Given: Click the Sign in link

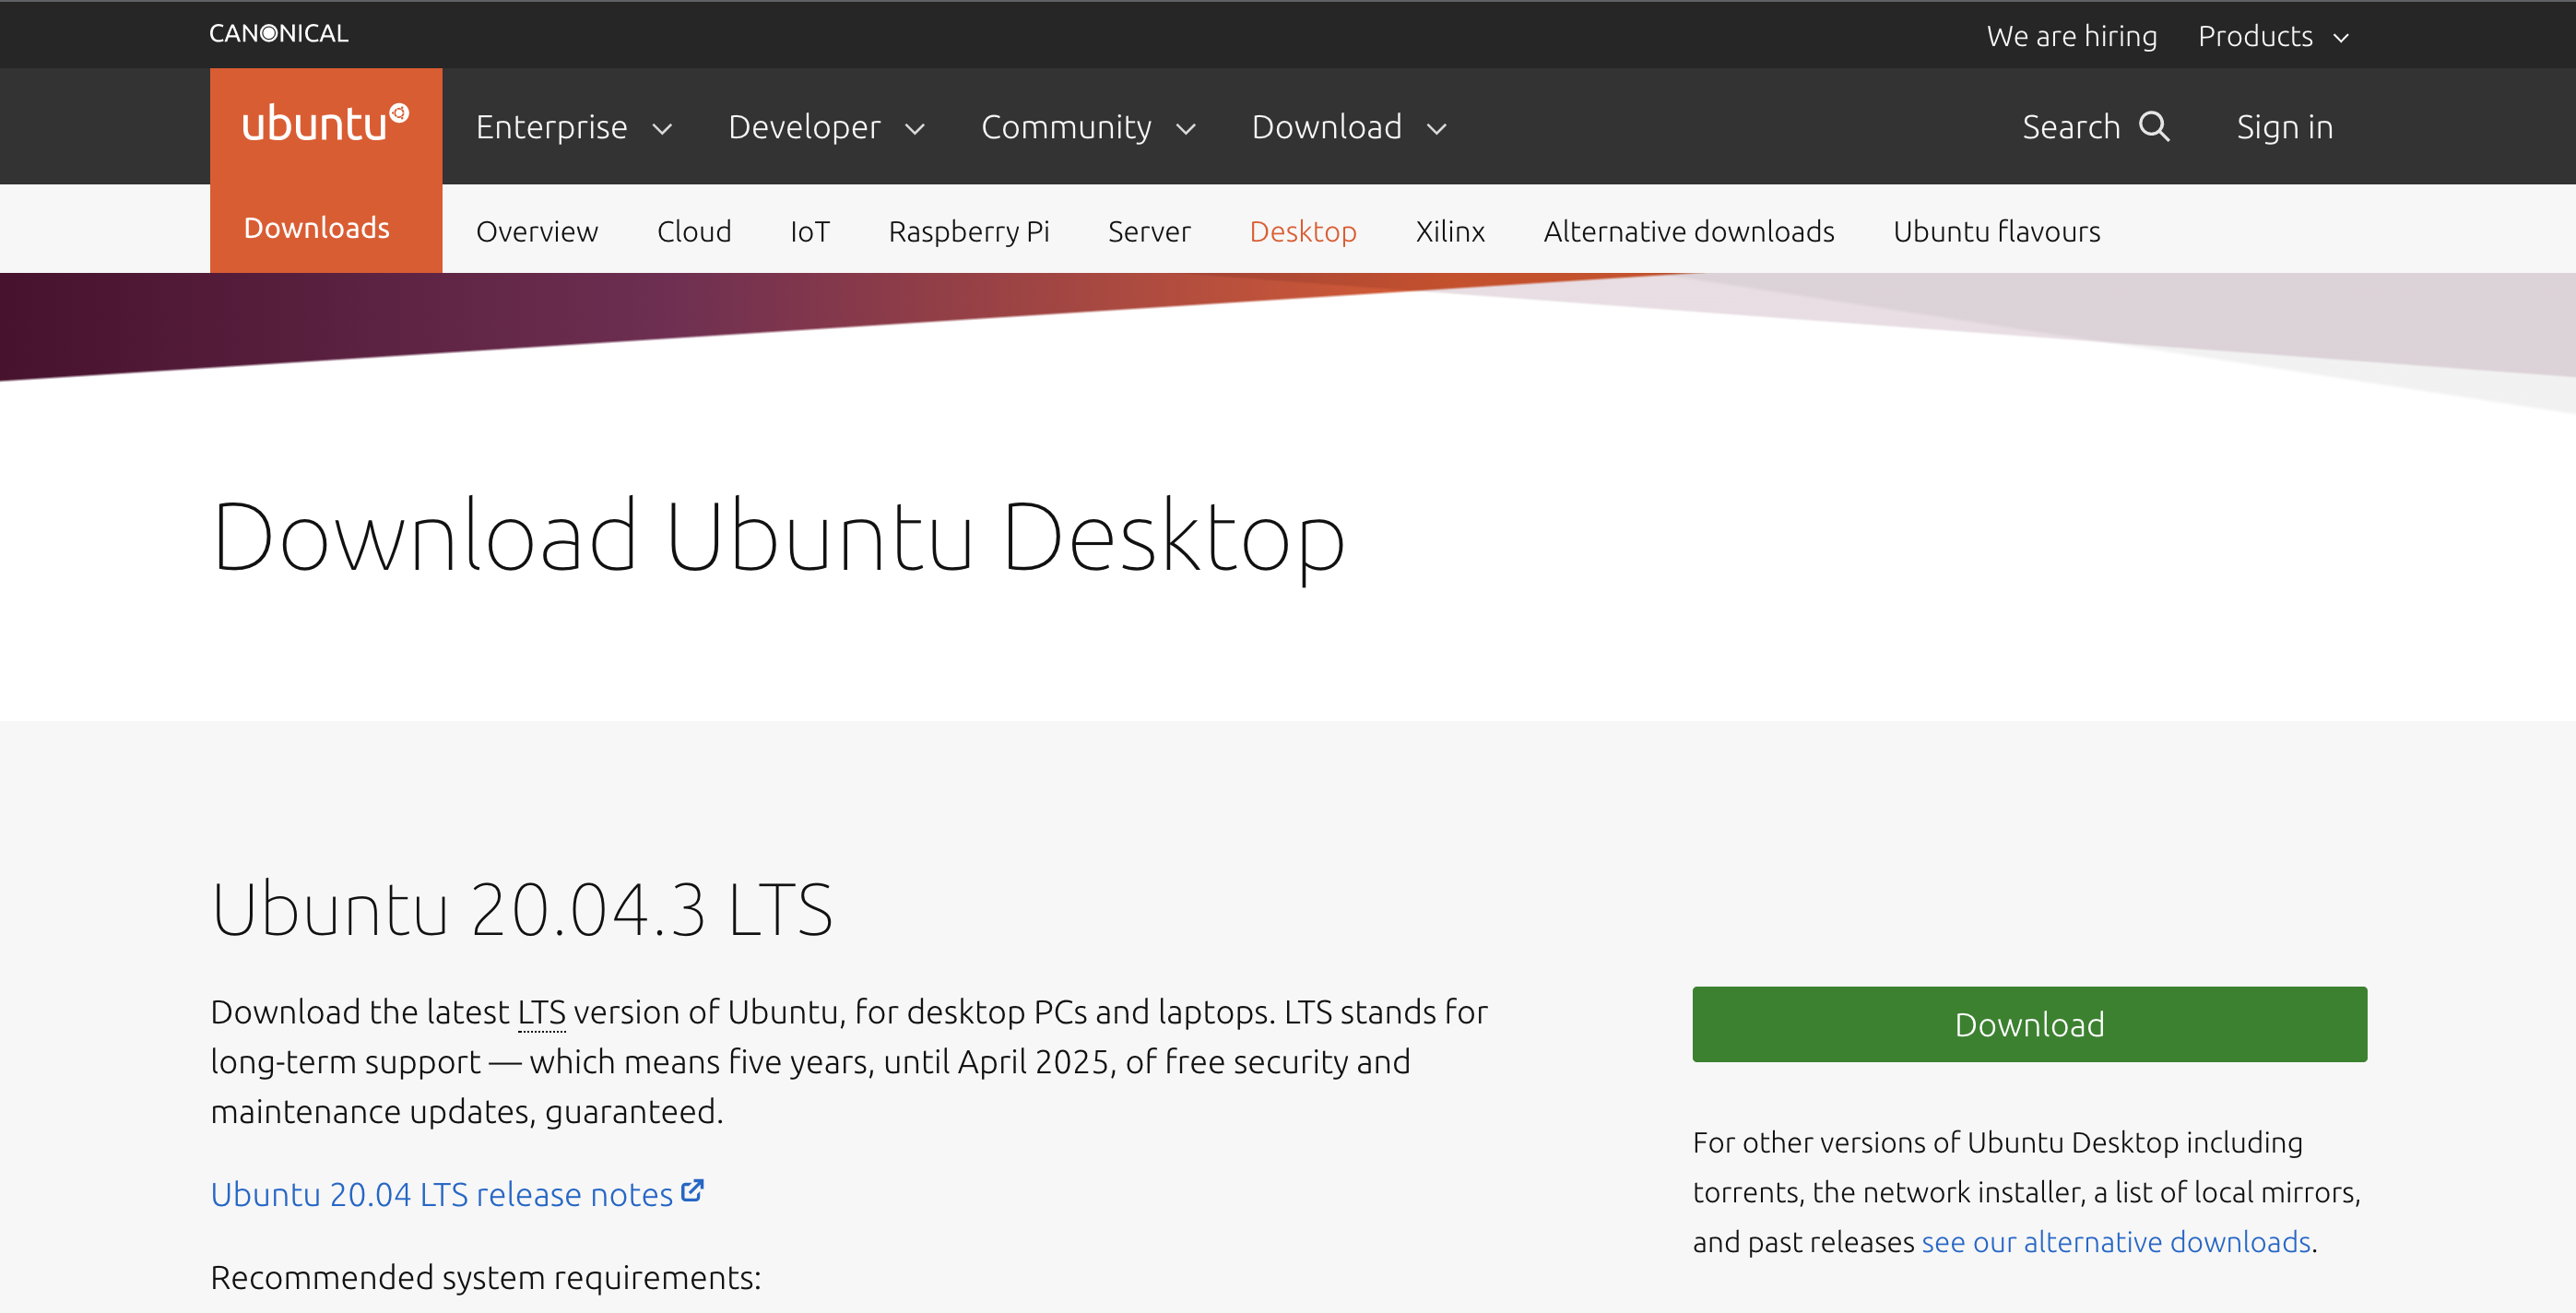Looking at the screenshot, I should (x=2284, y=127).
